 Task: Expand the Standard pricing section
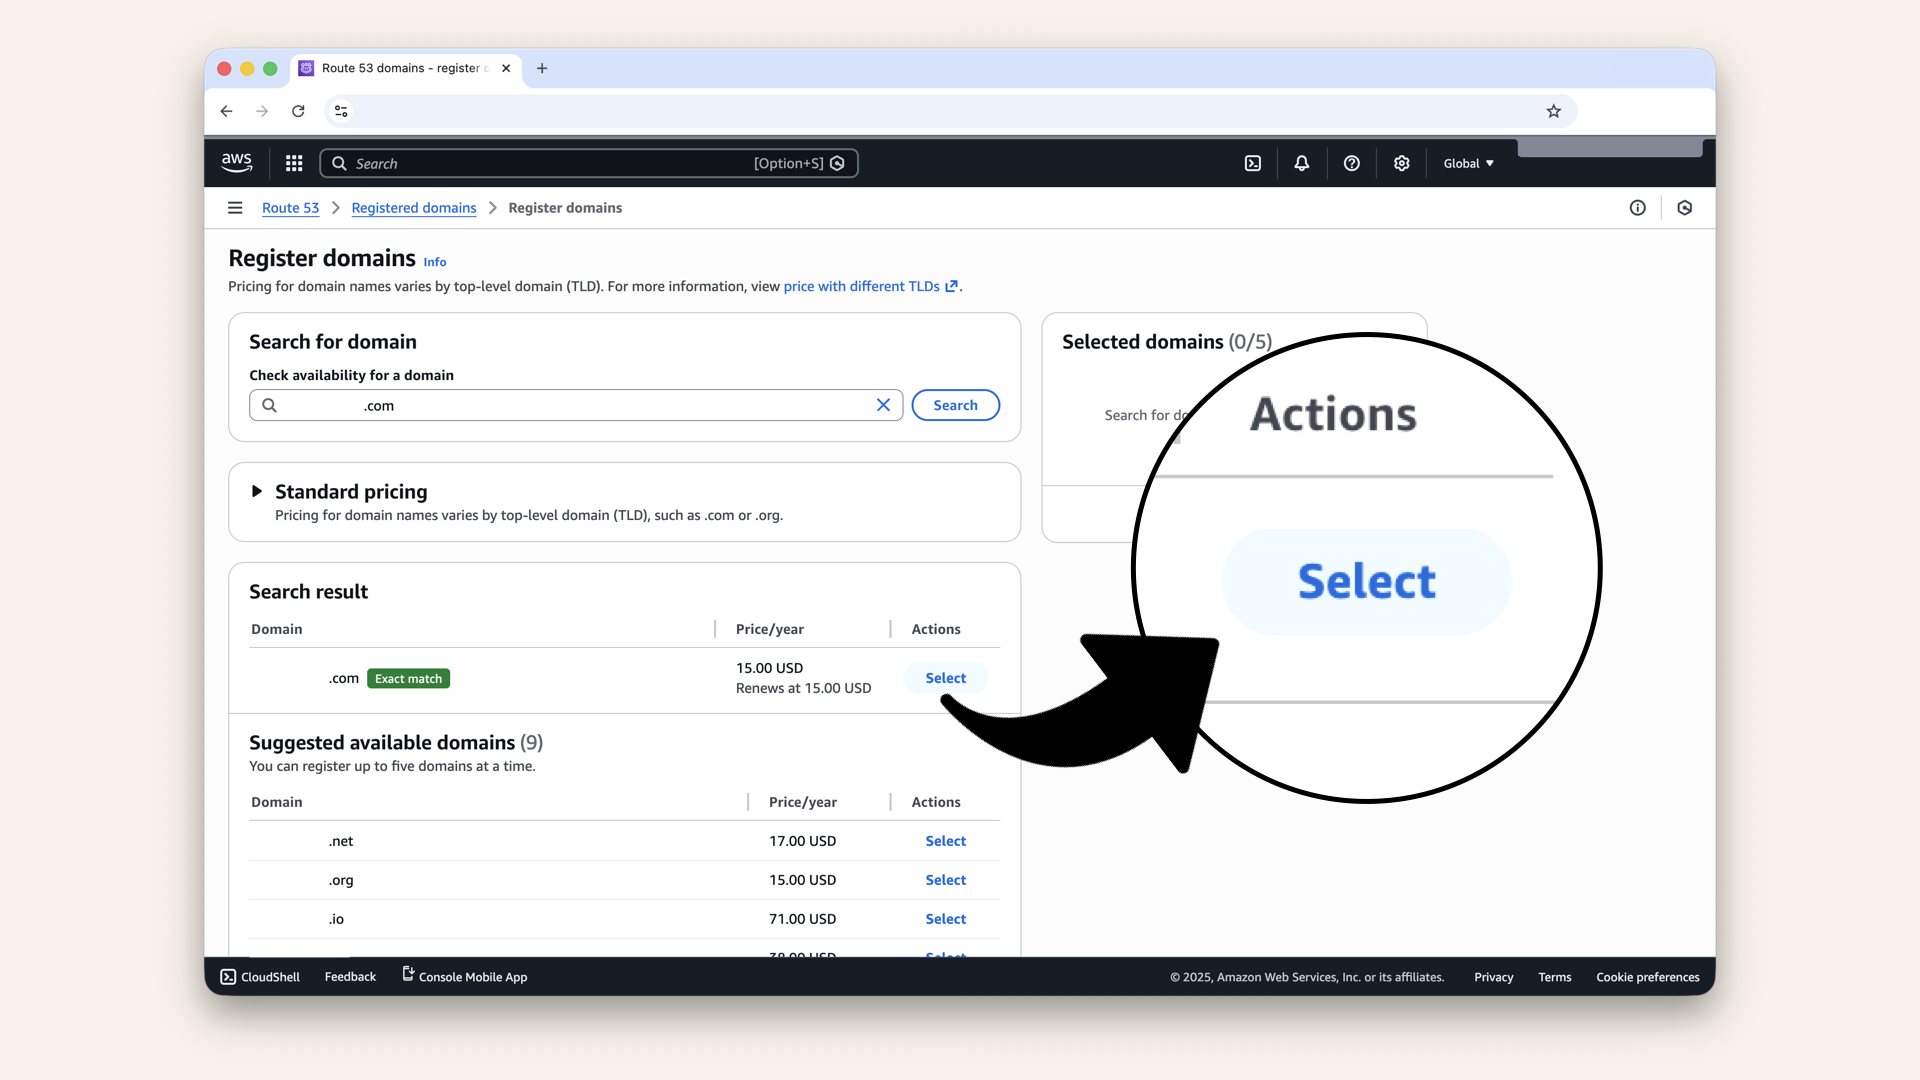coord(257,491)
